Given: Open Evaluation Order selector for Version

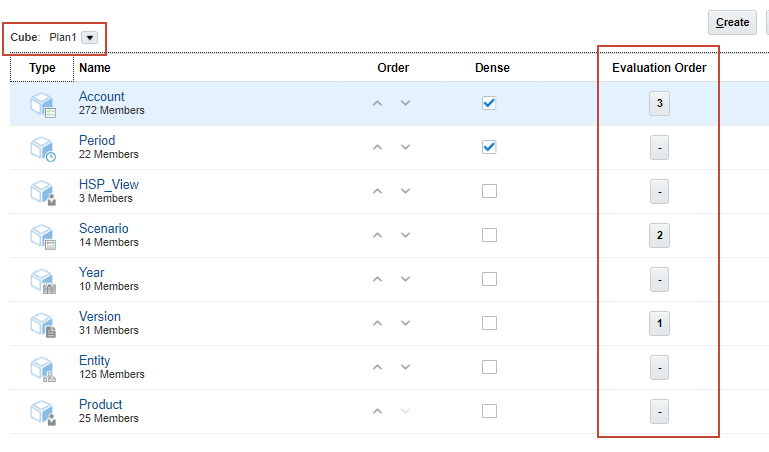Looking at the screenshot, I should (x=659, y=323).
